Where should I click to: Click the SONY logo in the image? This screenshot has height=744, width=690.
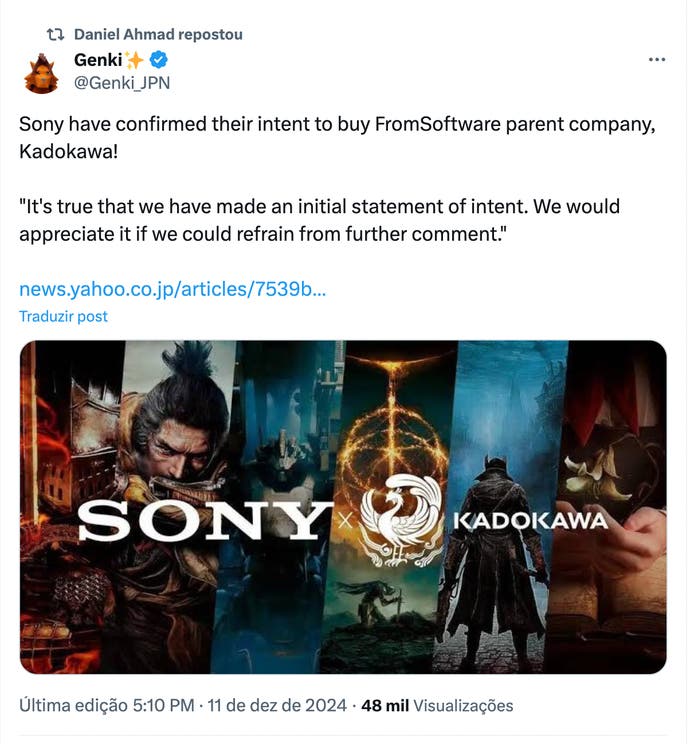click(x=205, y=520)
